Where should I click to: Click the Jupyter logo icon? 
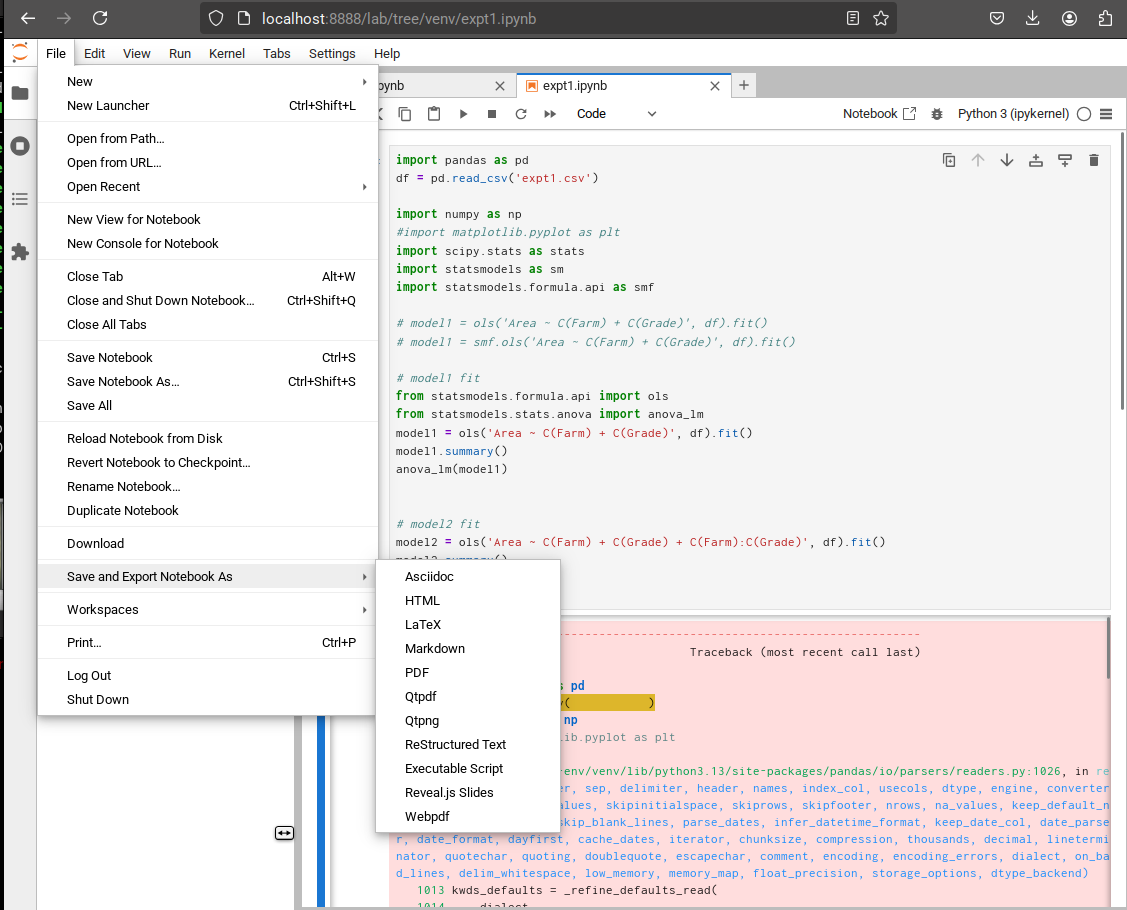point(20,52)
